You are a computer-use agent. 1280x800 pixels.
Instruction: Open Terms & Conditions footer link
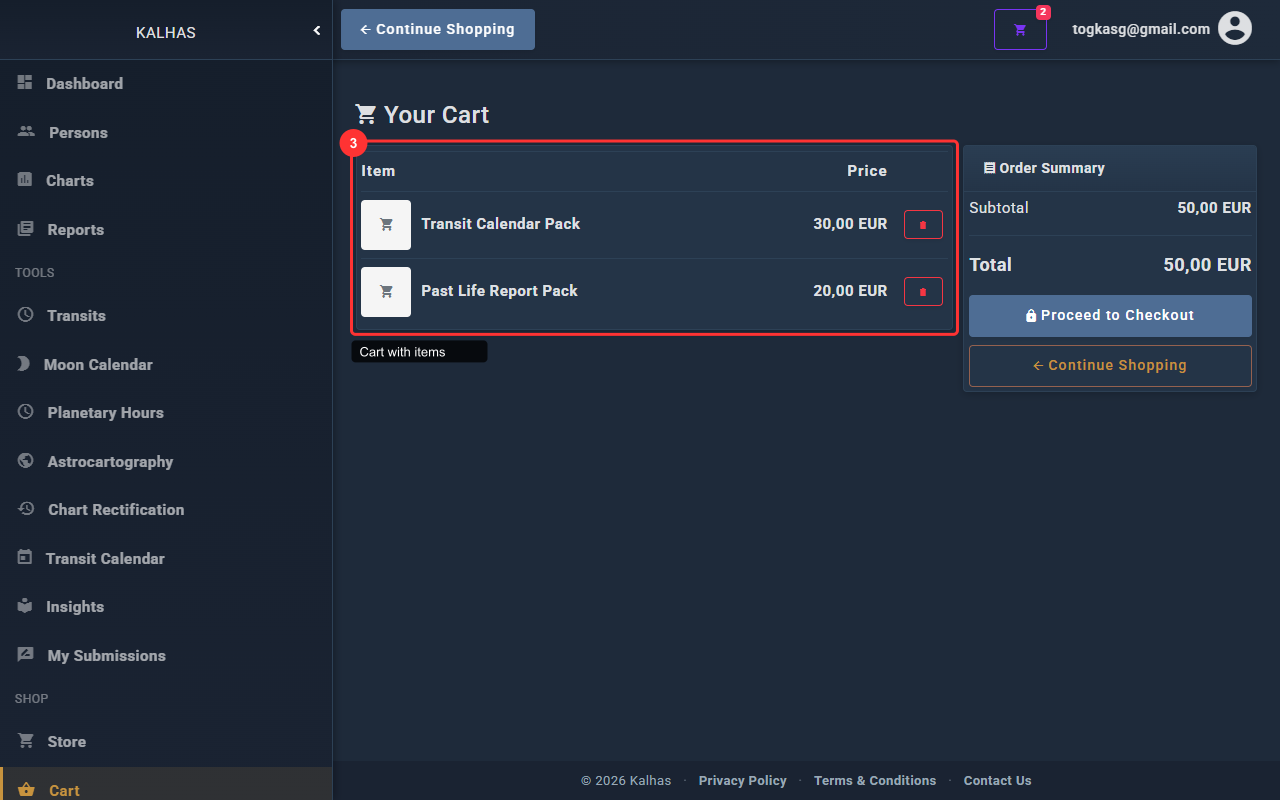(x=875, y=781)
